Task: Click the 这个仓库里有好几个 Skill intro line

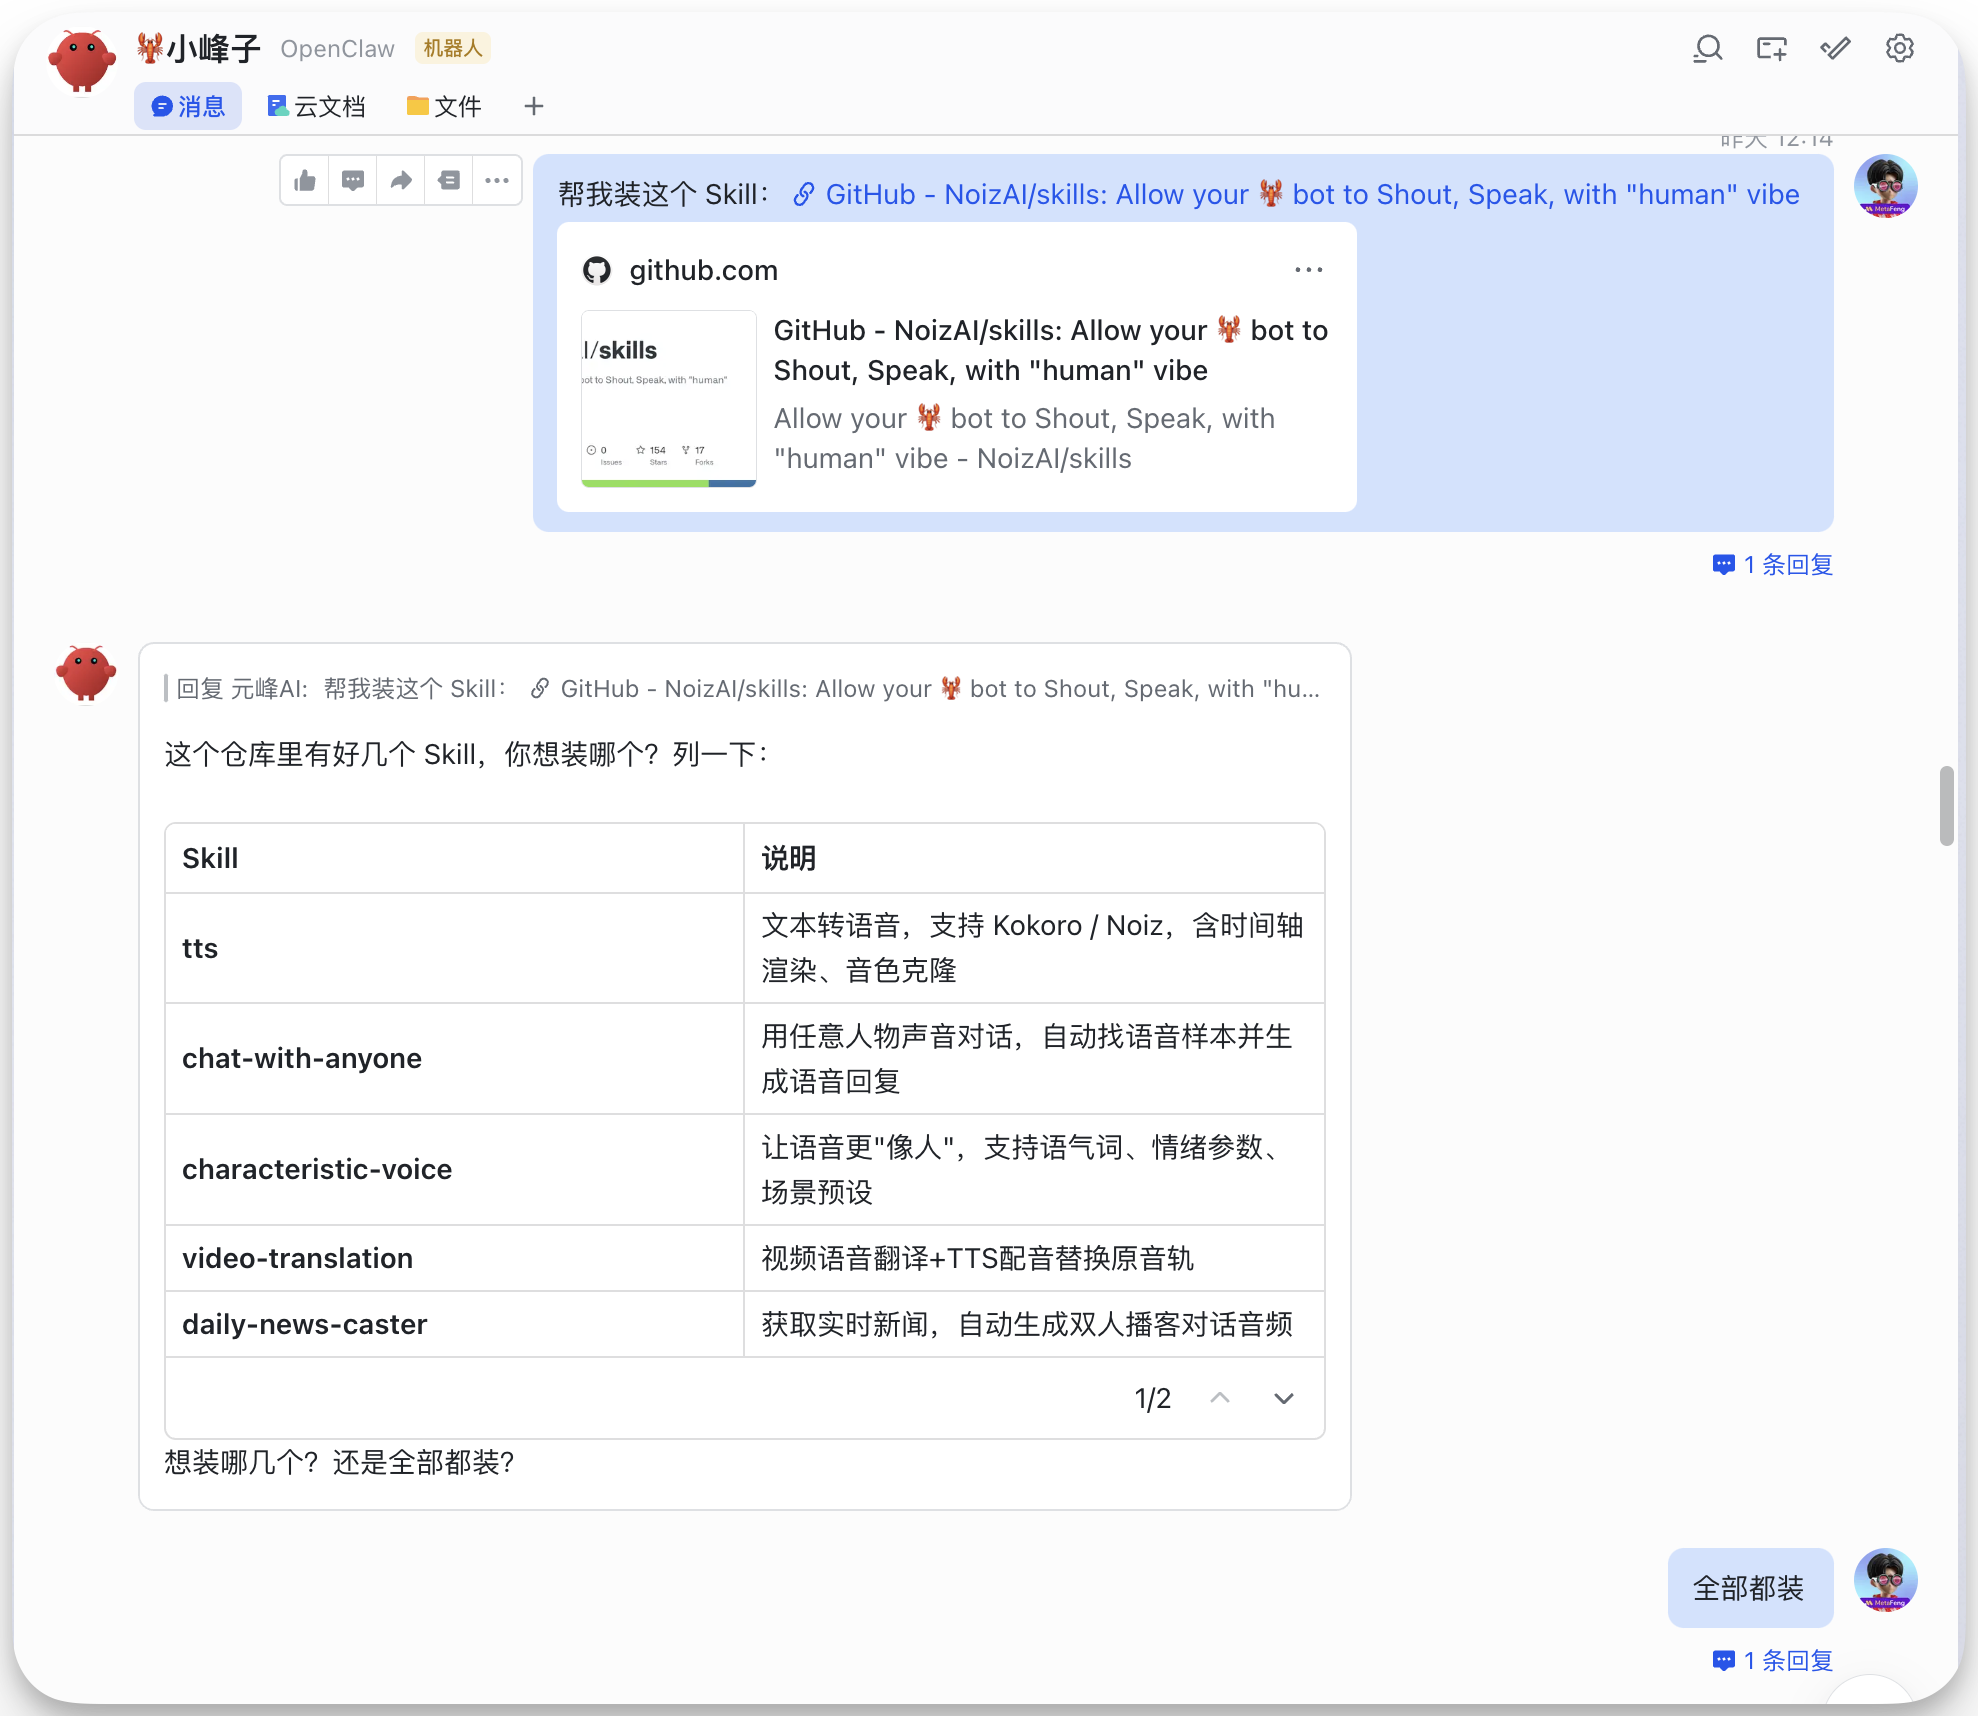Action: pos(467,754)
